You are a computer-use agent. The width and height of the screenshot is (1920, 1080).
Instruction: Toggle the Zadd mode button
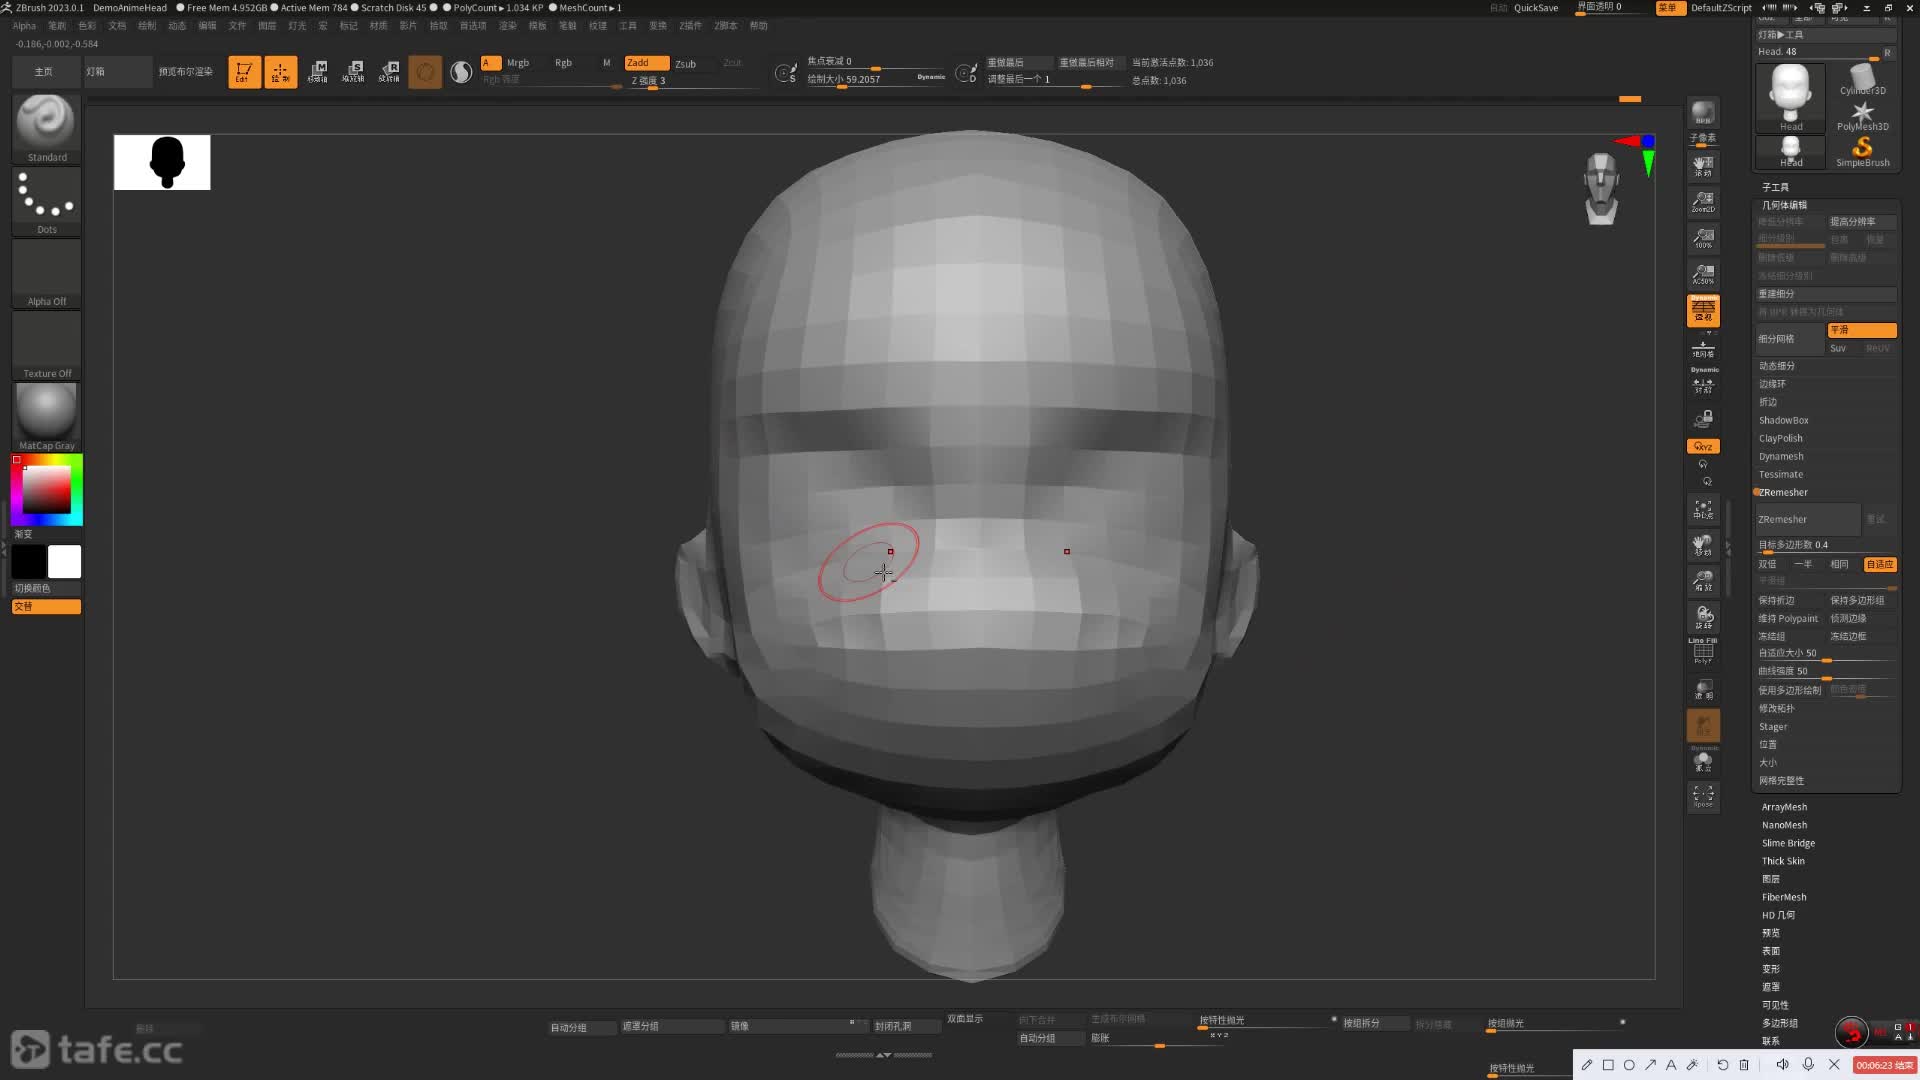(646, 63)
